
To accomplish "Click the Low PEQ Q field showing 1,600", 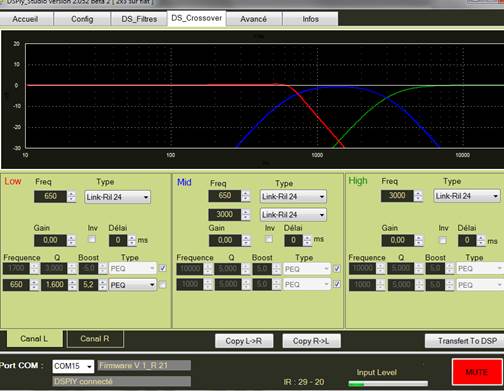I will (x=55, y=285).
